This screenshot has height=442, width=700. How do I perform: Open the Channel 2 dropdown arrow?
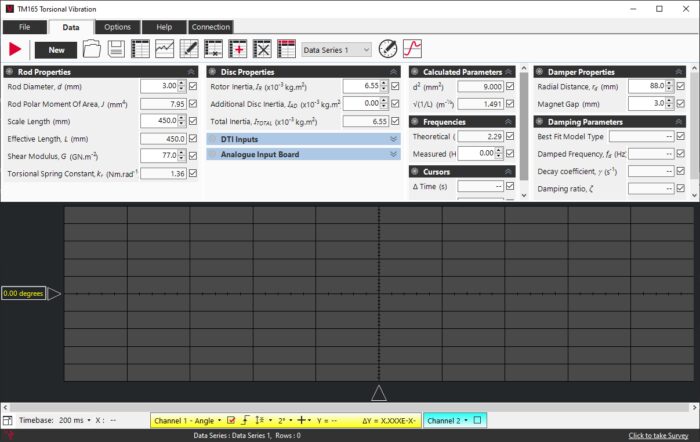(x=466, y=420)
